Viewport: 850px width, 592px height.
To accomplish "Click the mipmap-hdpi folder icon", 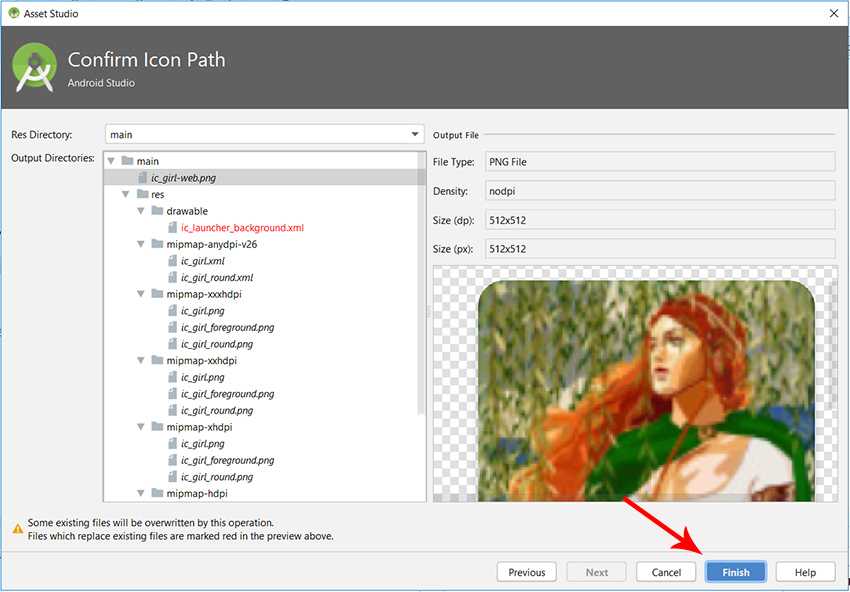I will 157,493.
